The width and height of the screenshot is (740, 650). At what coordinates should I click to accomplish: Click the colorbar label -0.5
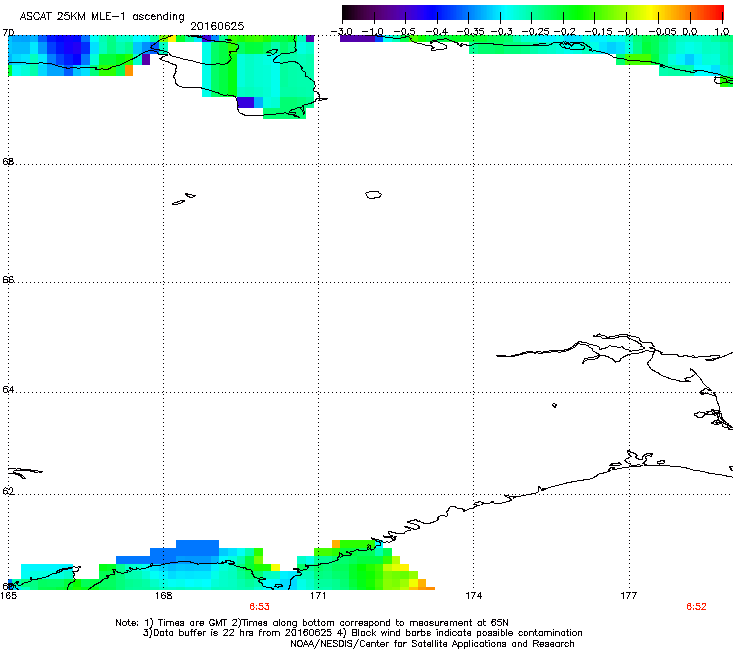[404, 32]
